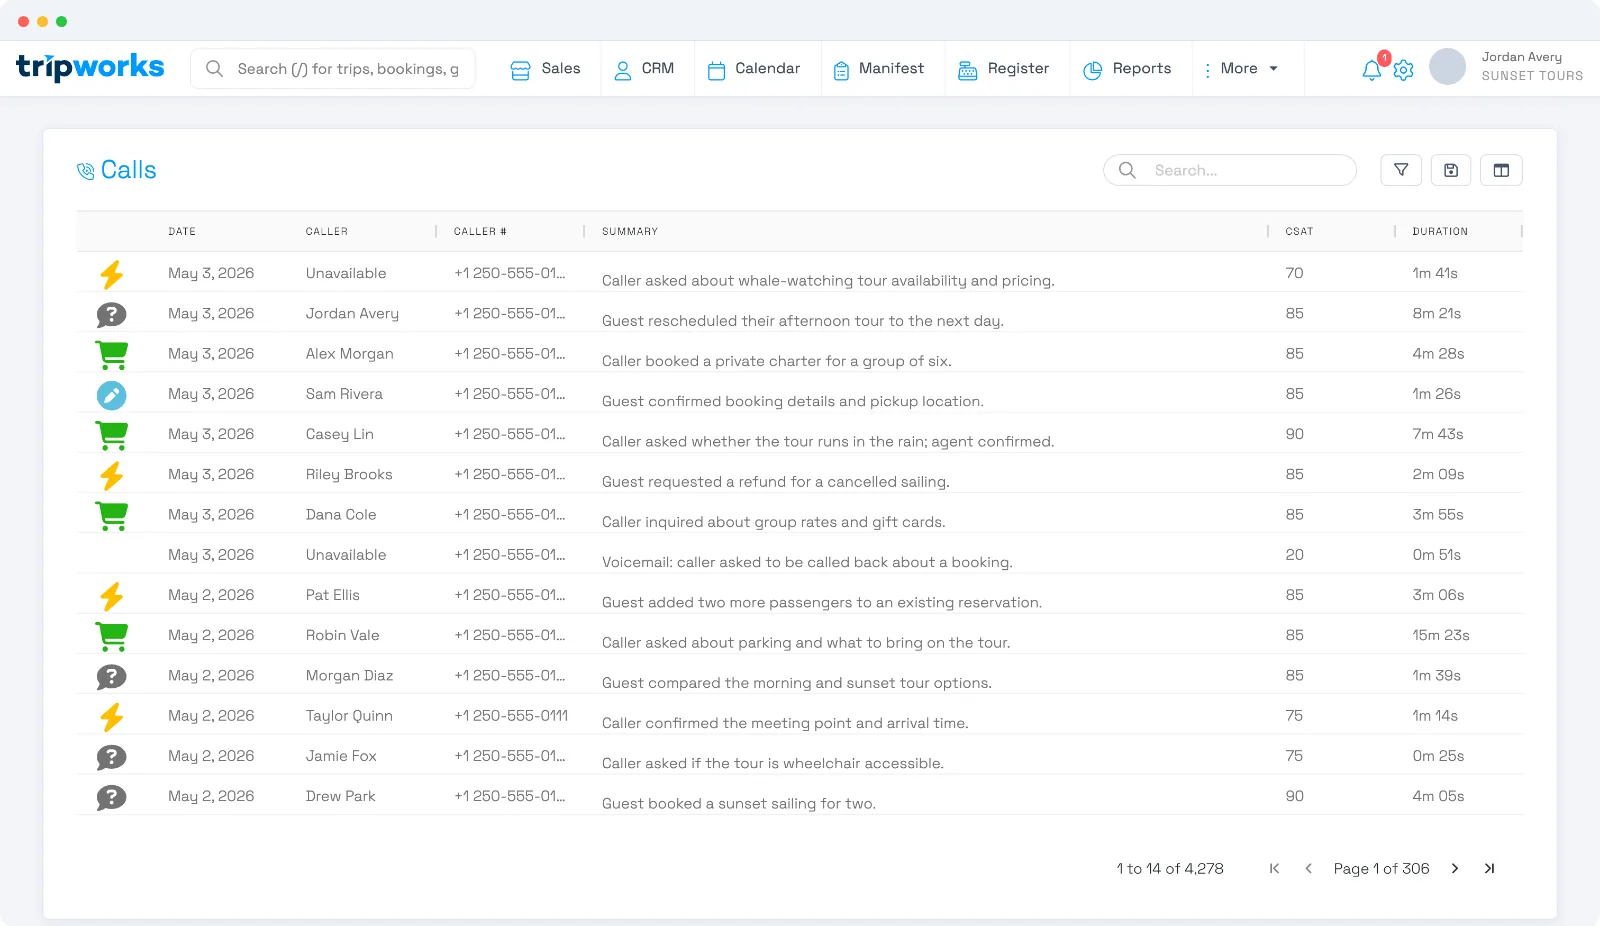The height and width of the screenshot is (926, 1600).
Task: Click the lightning icon for Pat Ellis
Action: click(112, 596)
